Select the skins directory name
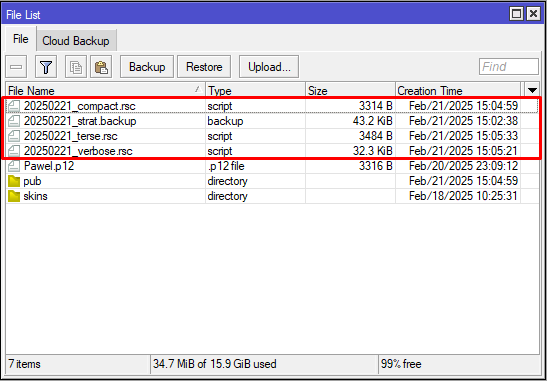 [36, 196]
